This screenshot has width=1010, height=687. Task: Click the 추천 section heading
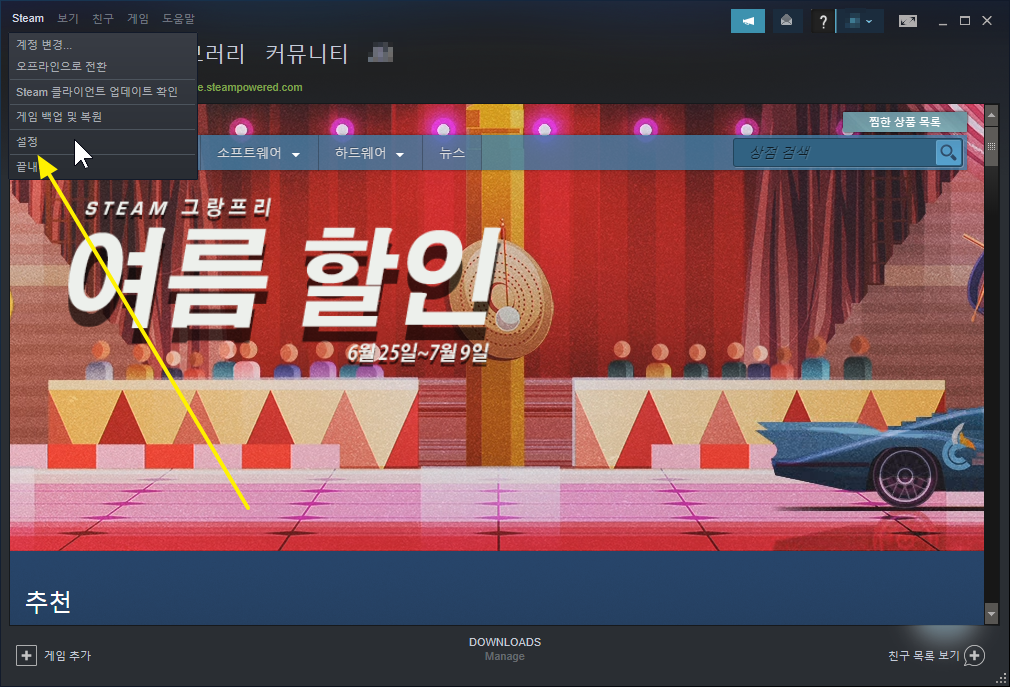click(x=48, y=602)
